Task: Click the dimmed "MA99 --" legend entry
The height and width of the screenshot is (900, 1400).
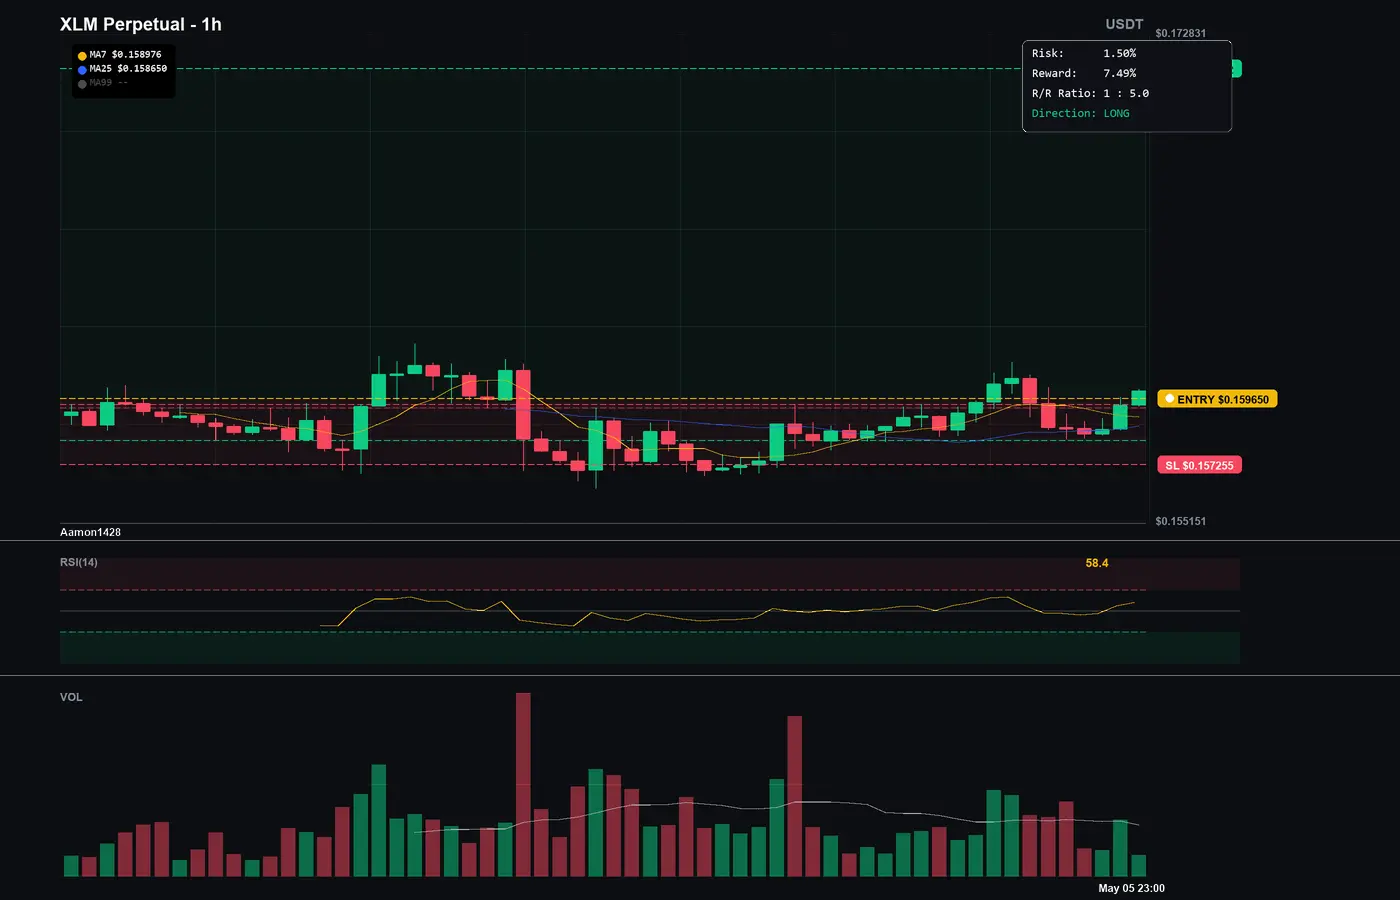Action: 108,83
